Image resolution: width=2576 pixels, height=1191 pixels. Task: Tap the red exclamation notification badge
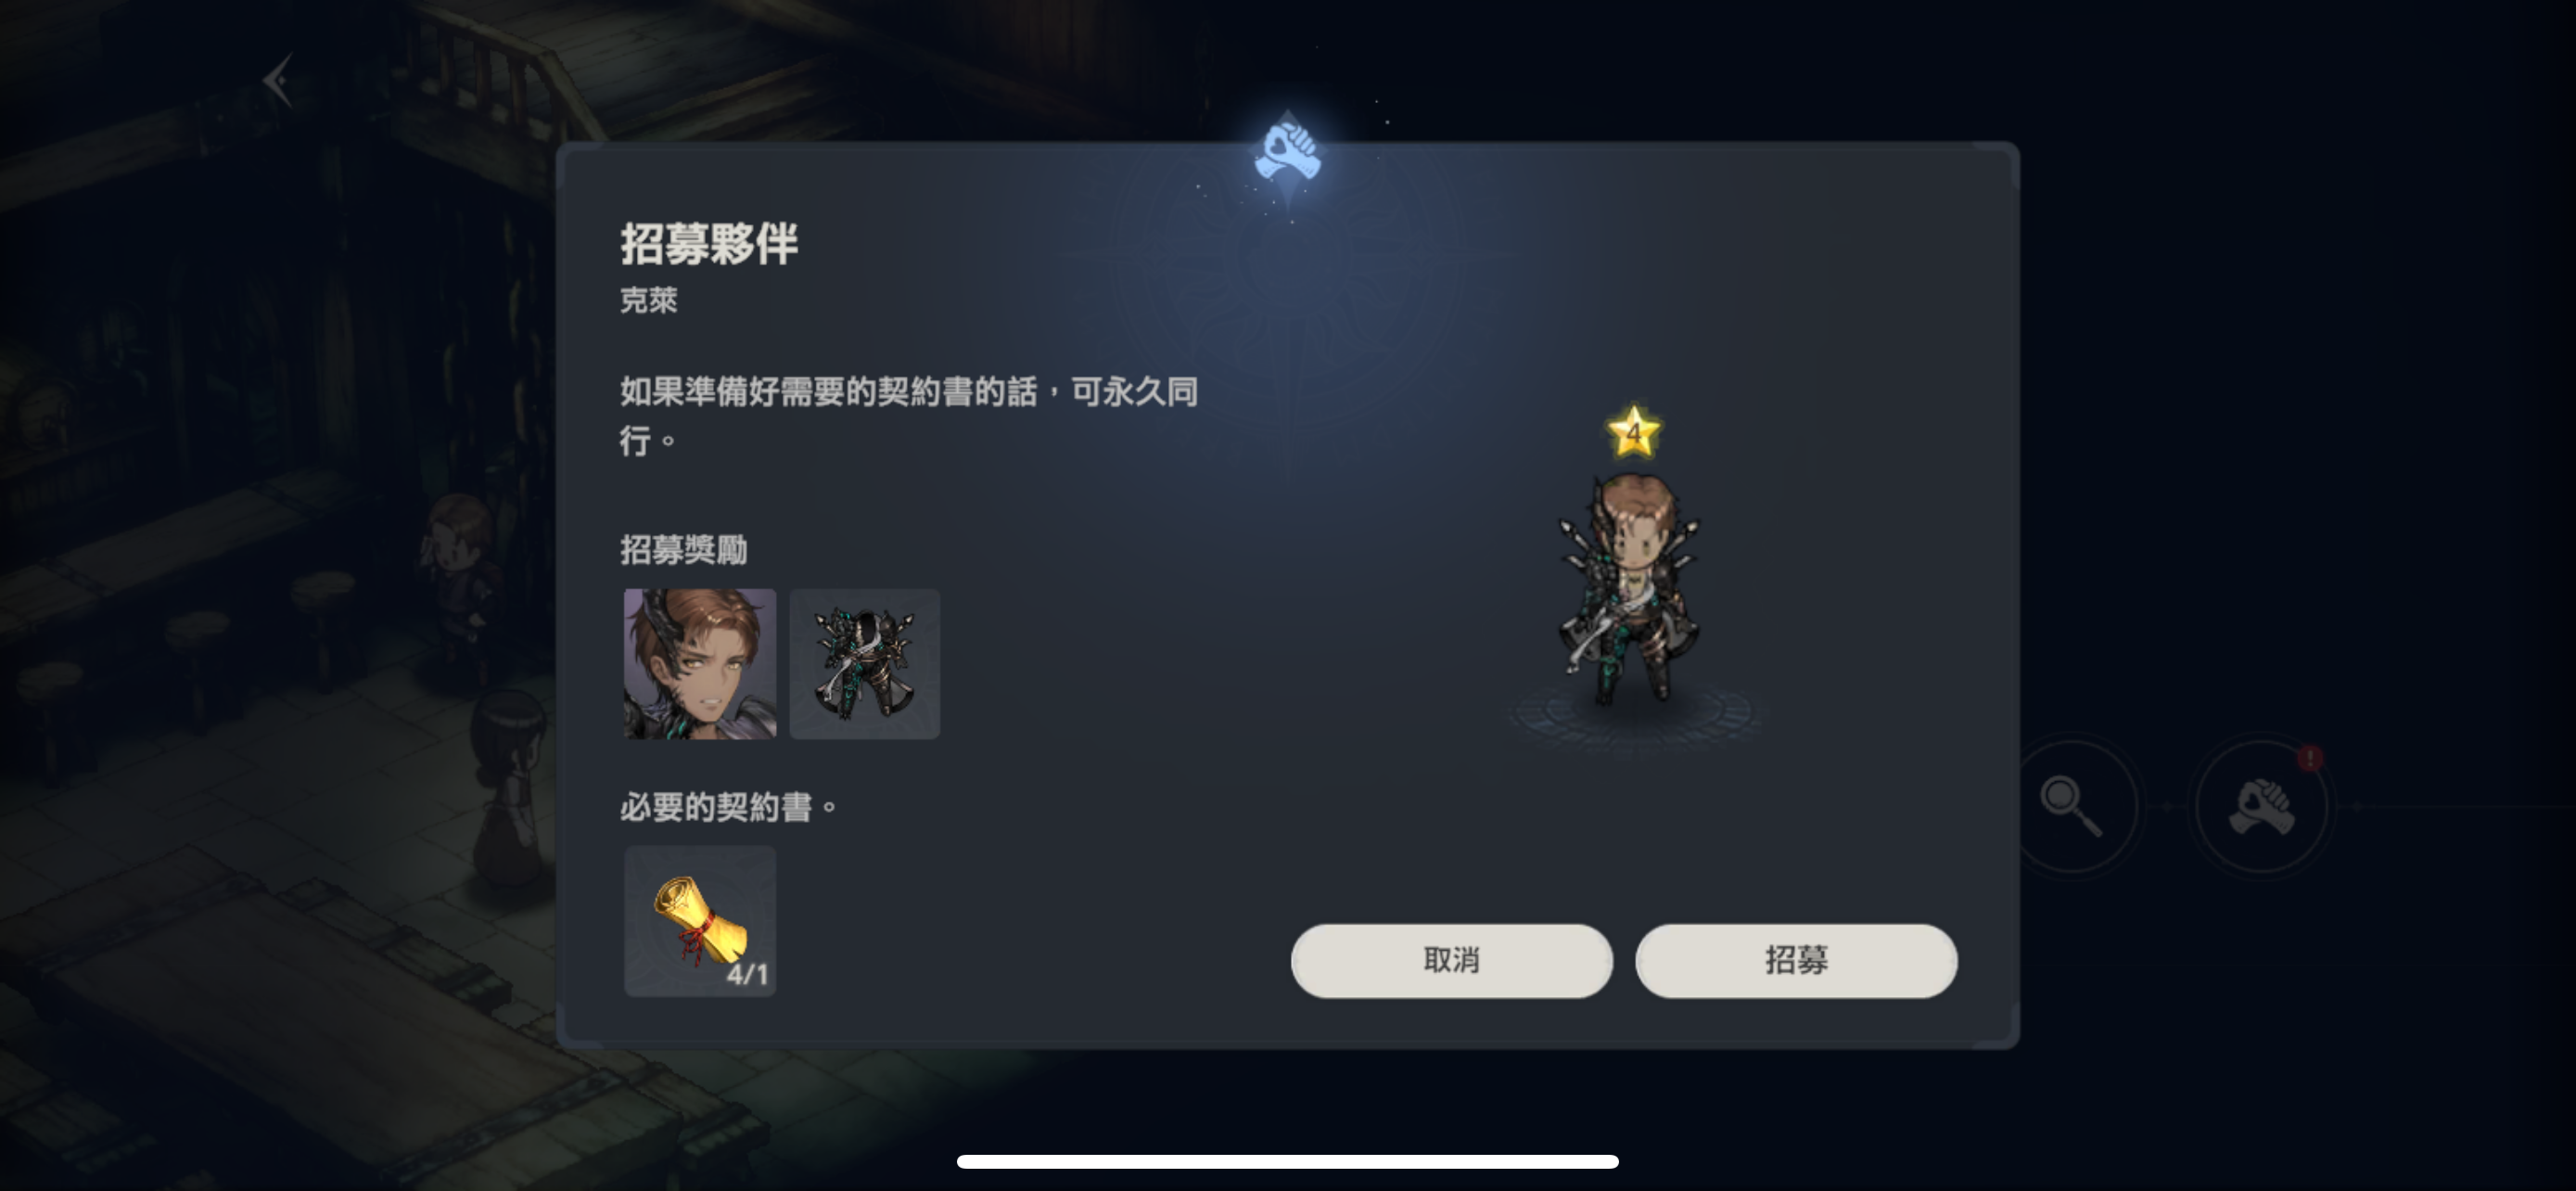(x=2309, y=759)
